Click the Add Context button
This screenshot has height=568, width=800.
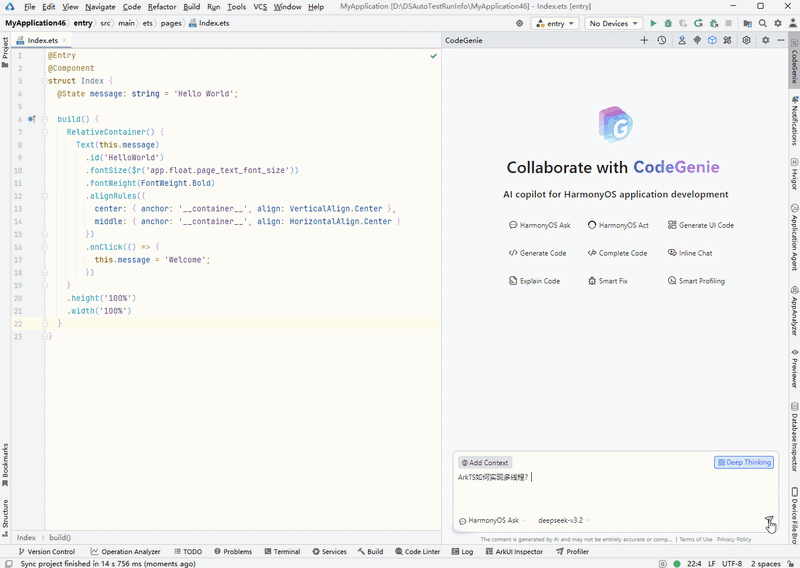pyautogui.click(x=485, y=463)
